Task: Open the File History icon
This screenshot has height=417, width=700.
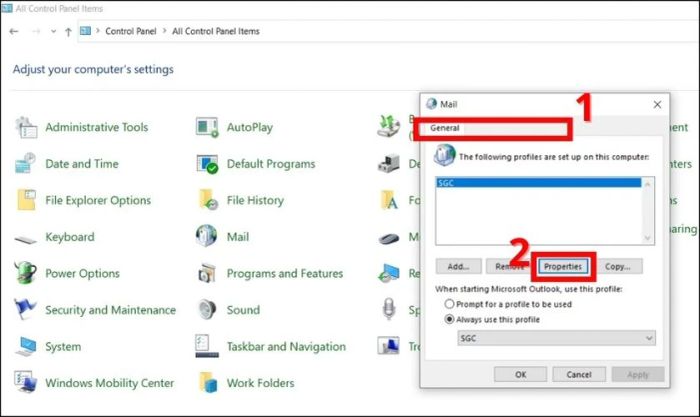Action: click(x=208, y=200)
